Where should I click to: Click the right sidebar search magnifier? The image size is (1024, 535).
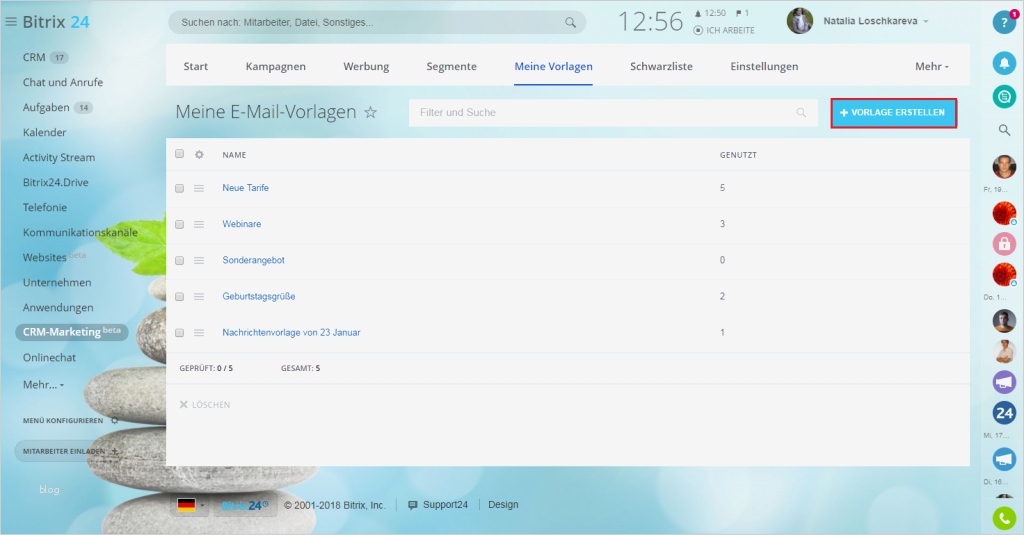pos(1004,130)
